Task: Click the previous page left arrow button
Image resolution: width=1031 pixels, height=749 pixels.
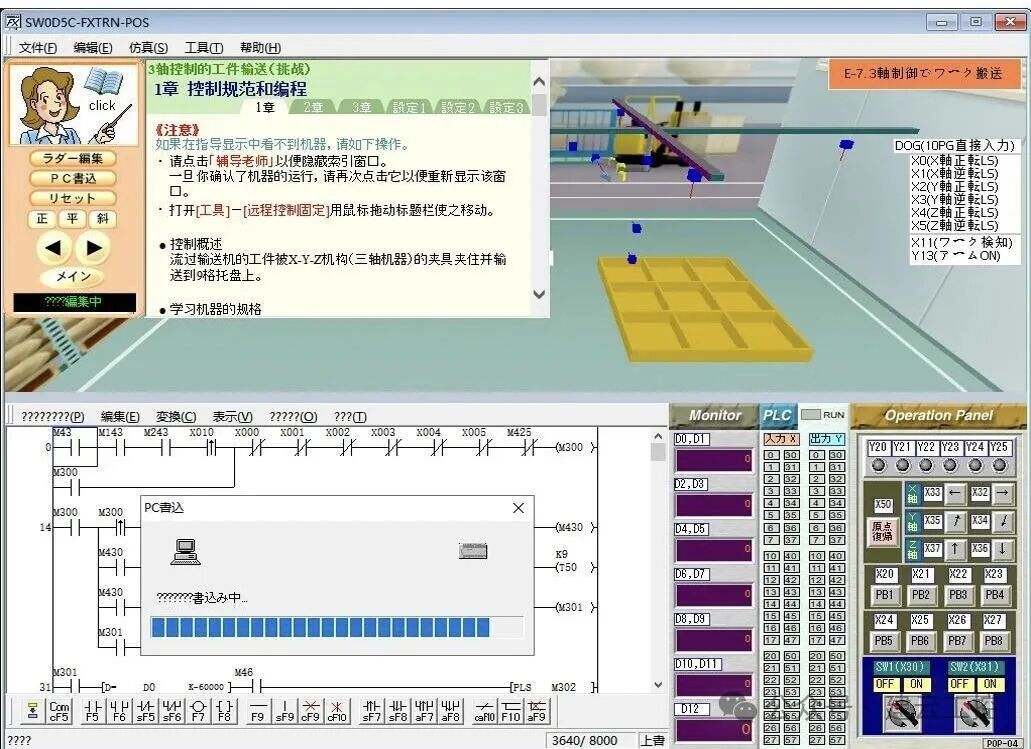Action: coord(53,248)
